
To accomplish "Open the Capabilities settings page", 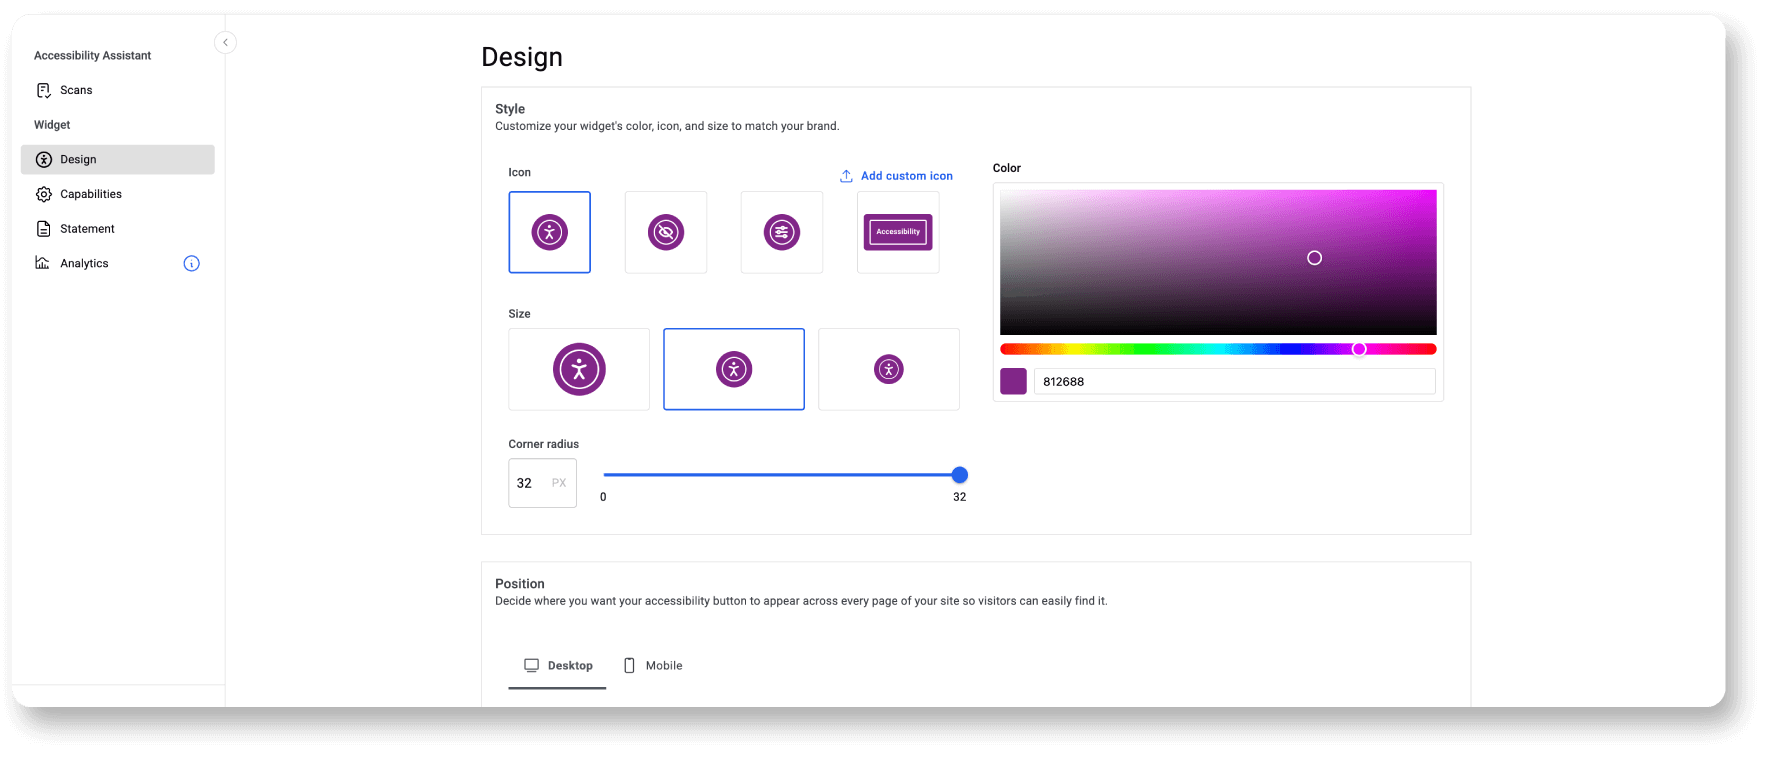I will pos(90,194).
